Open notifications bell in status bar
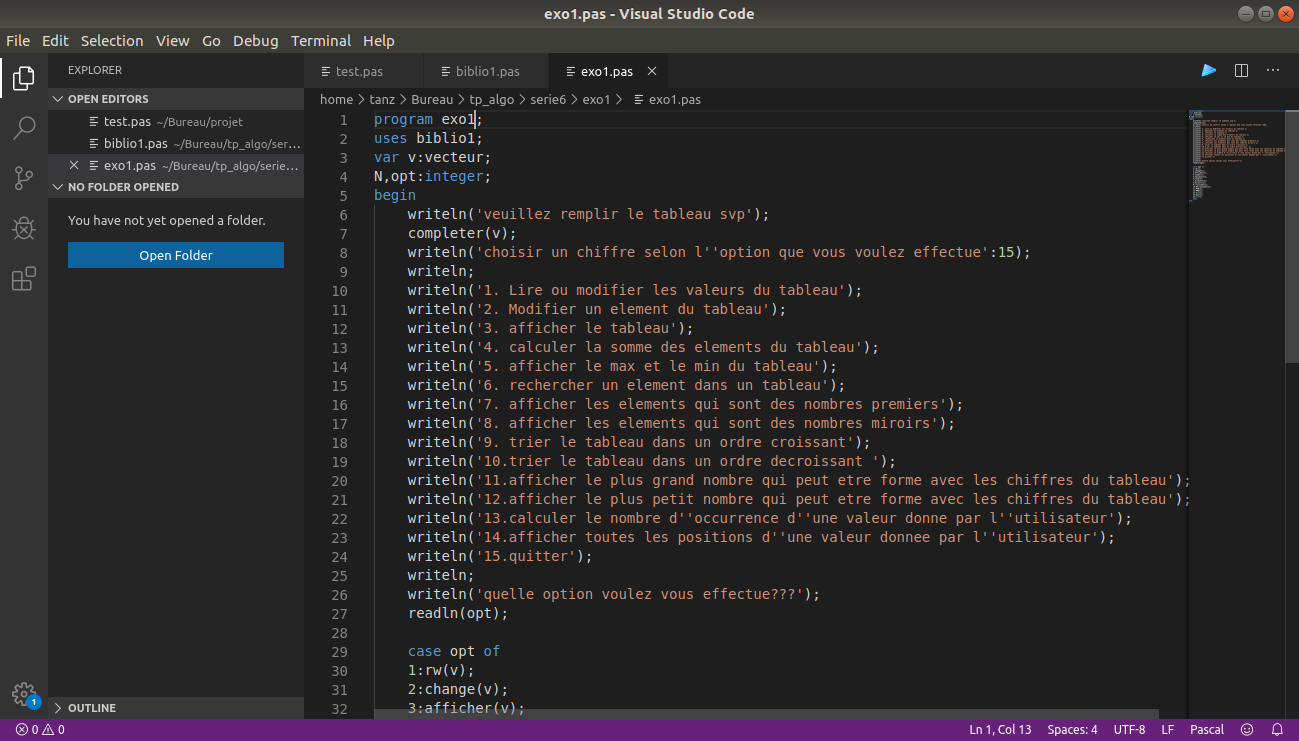1299x741 pixels. [x=1277, y=730]
